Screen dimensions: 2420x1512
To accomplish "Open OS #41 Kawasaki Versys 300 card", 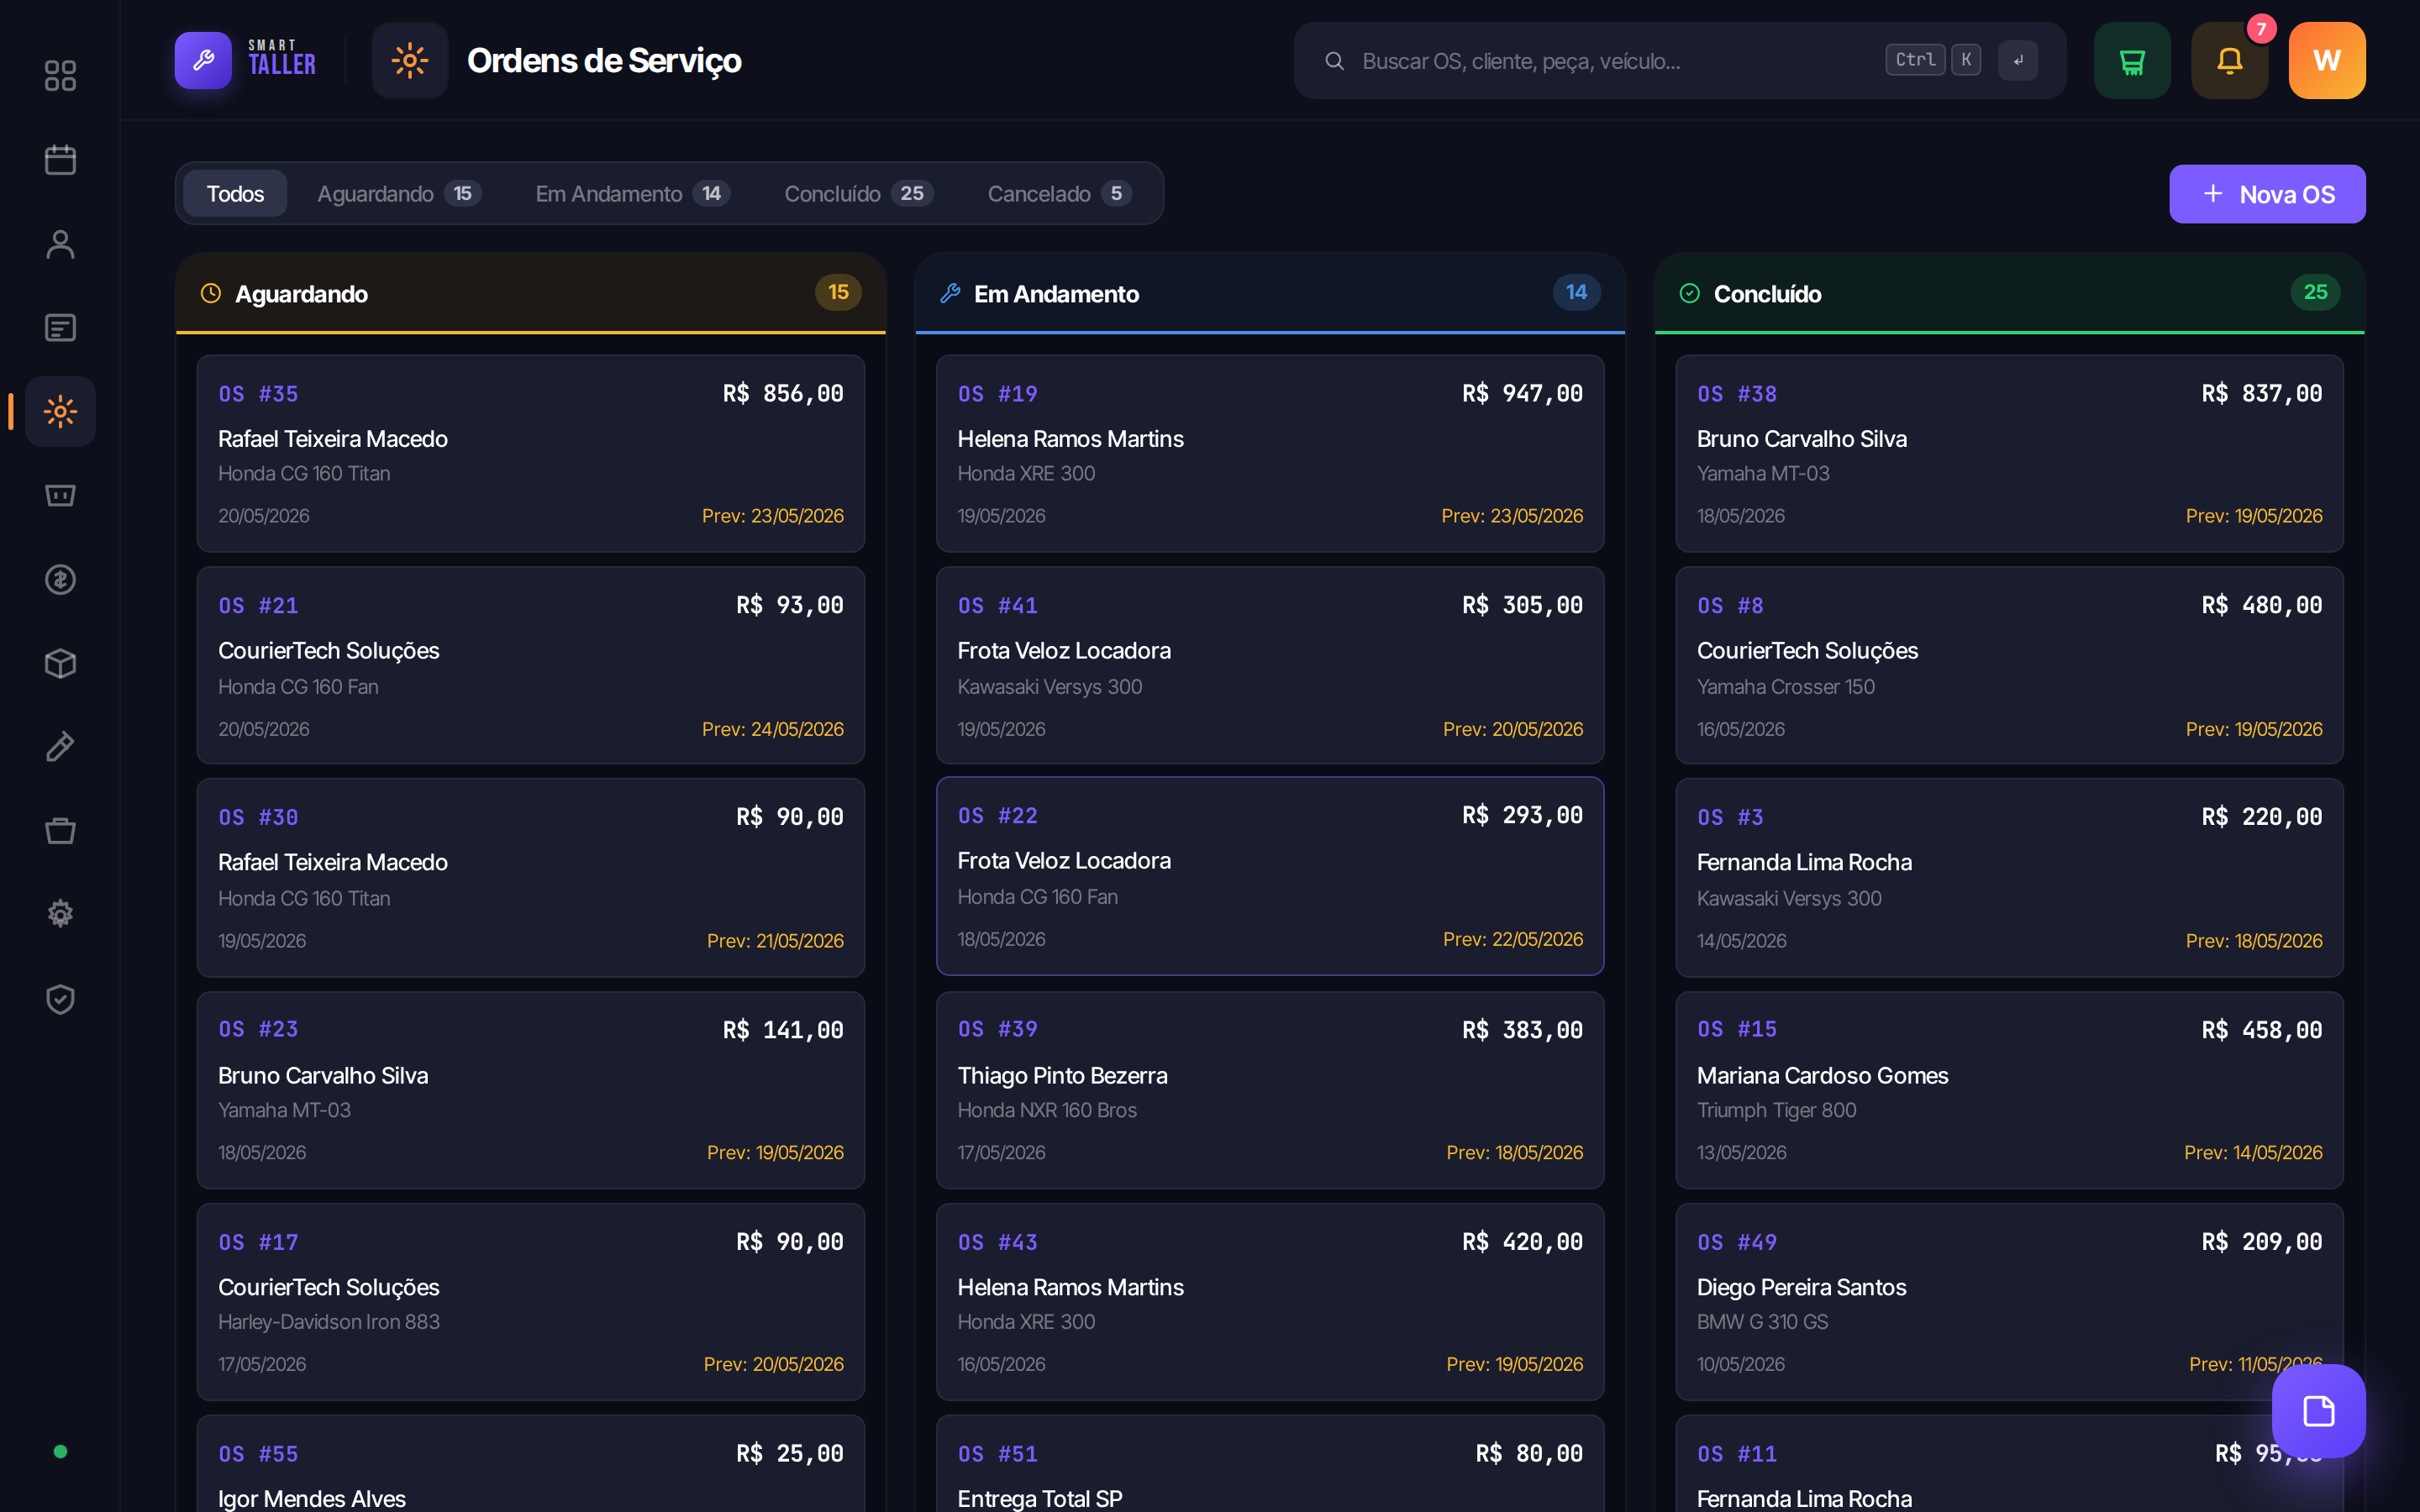I will point(1270,666).
